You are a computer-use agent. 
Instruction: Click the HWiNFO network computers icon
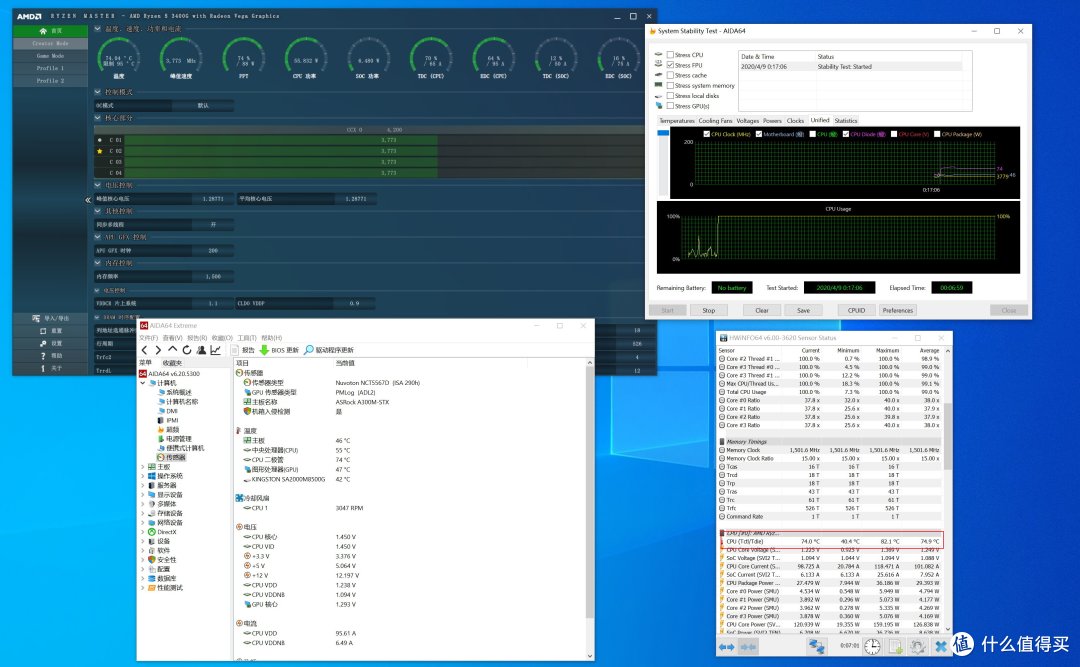(x=816, y=646)
